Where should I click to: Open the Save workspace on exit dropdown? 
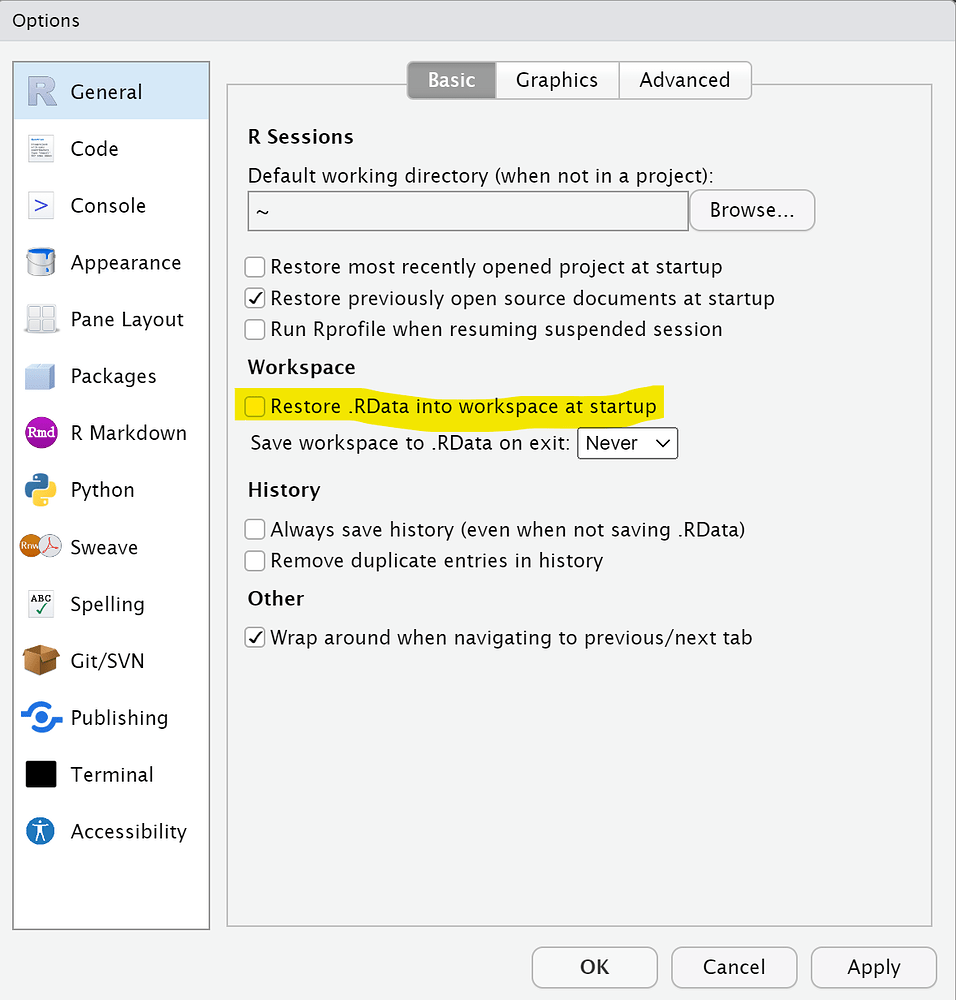tap(628, 443)
